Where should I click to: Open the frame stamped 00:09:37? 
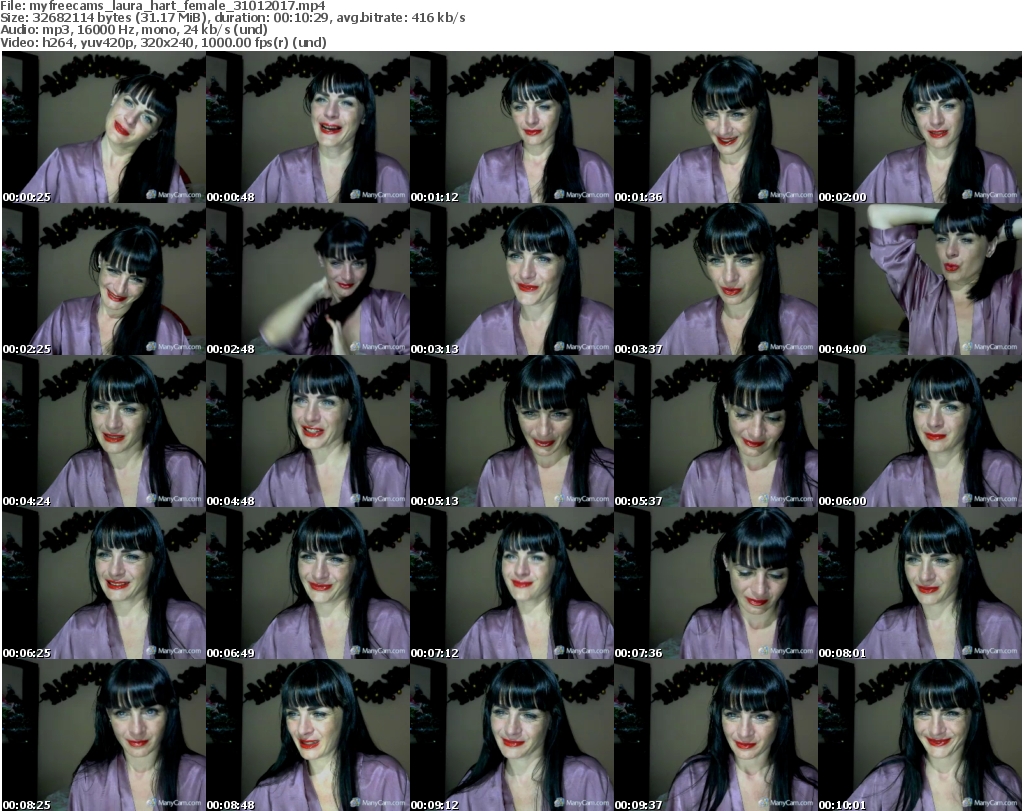click(716, 735)
